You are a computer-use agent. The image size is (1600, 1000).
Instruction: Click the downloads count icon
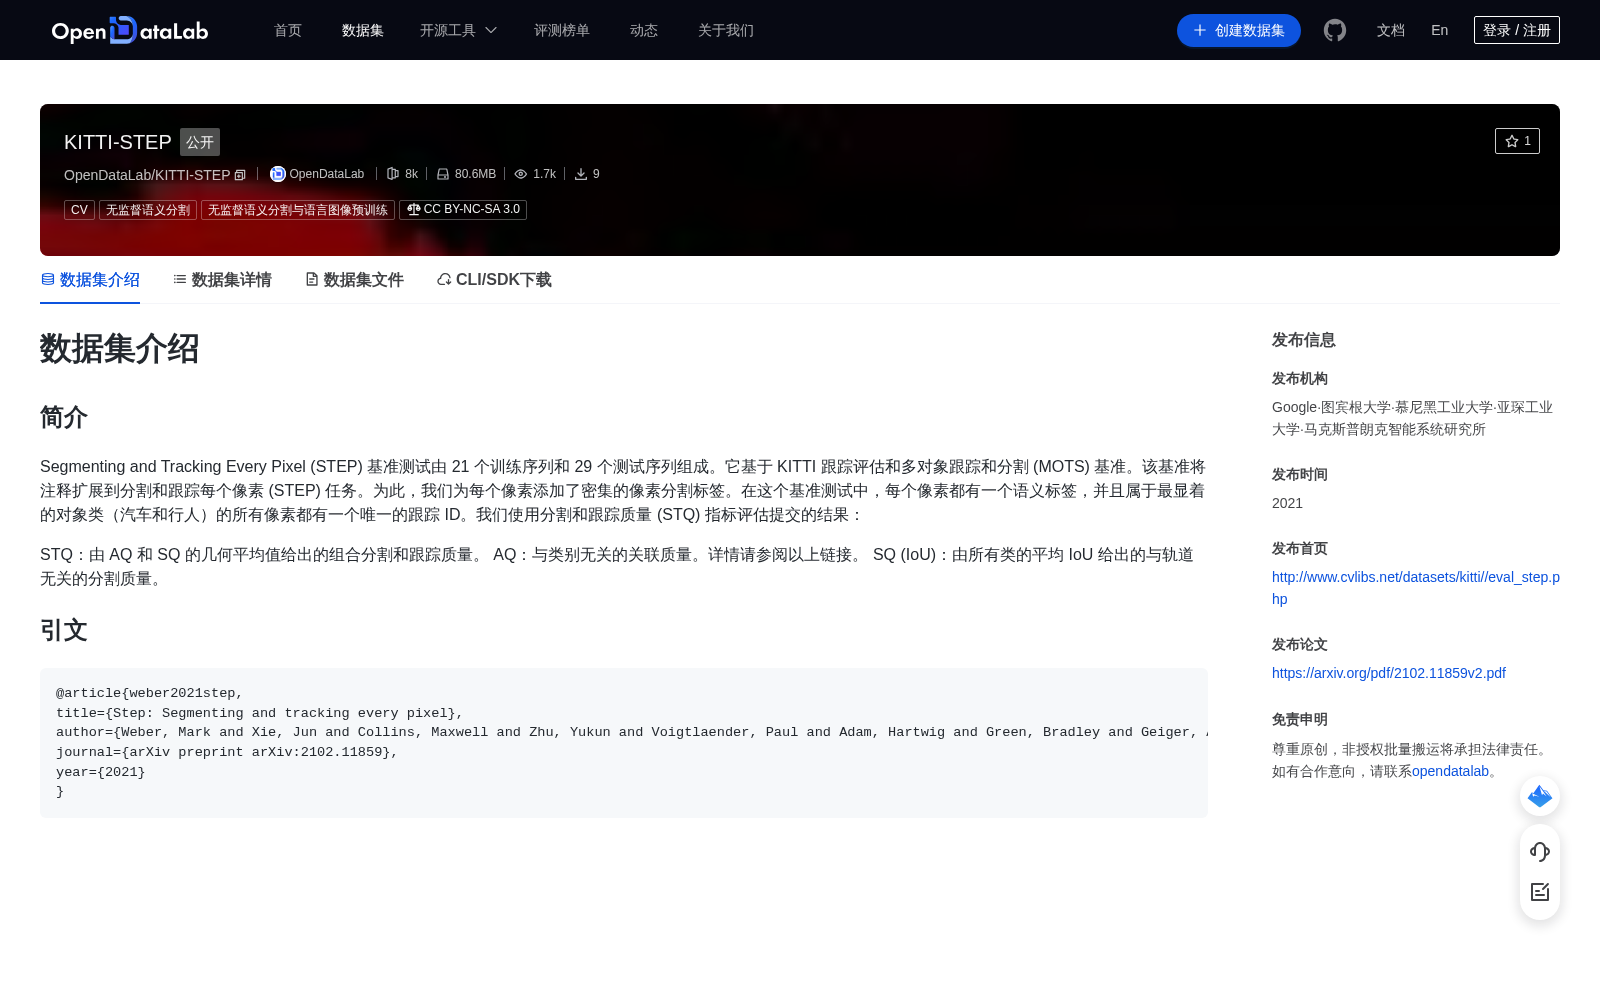coord(581,174)
